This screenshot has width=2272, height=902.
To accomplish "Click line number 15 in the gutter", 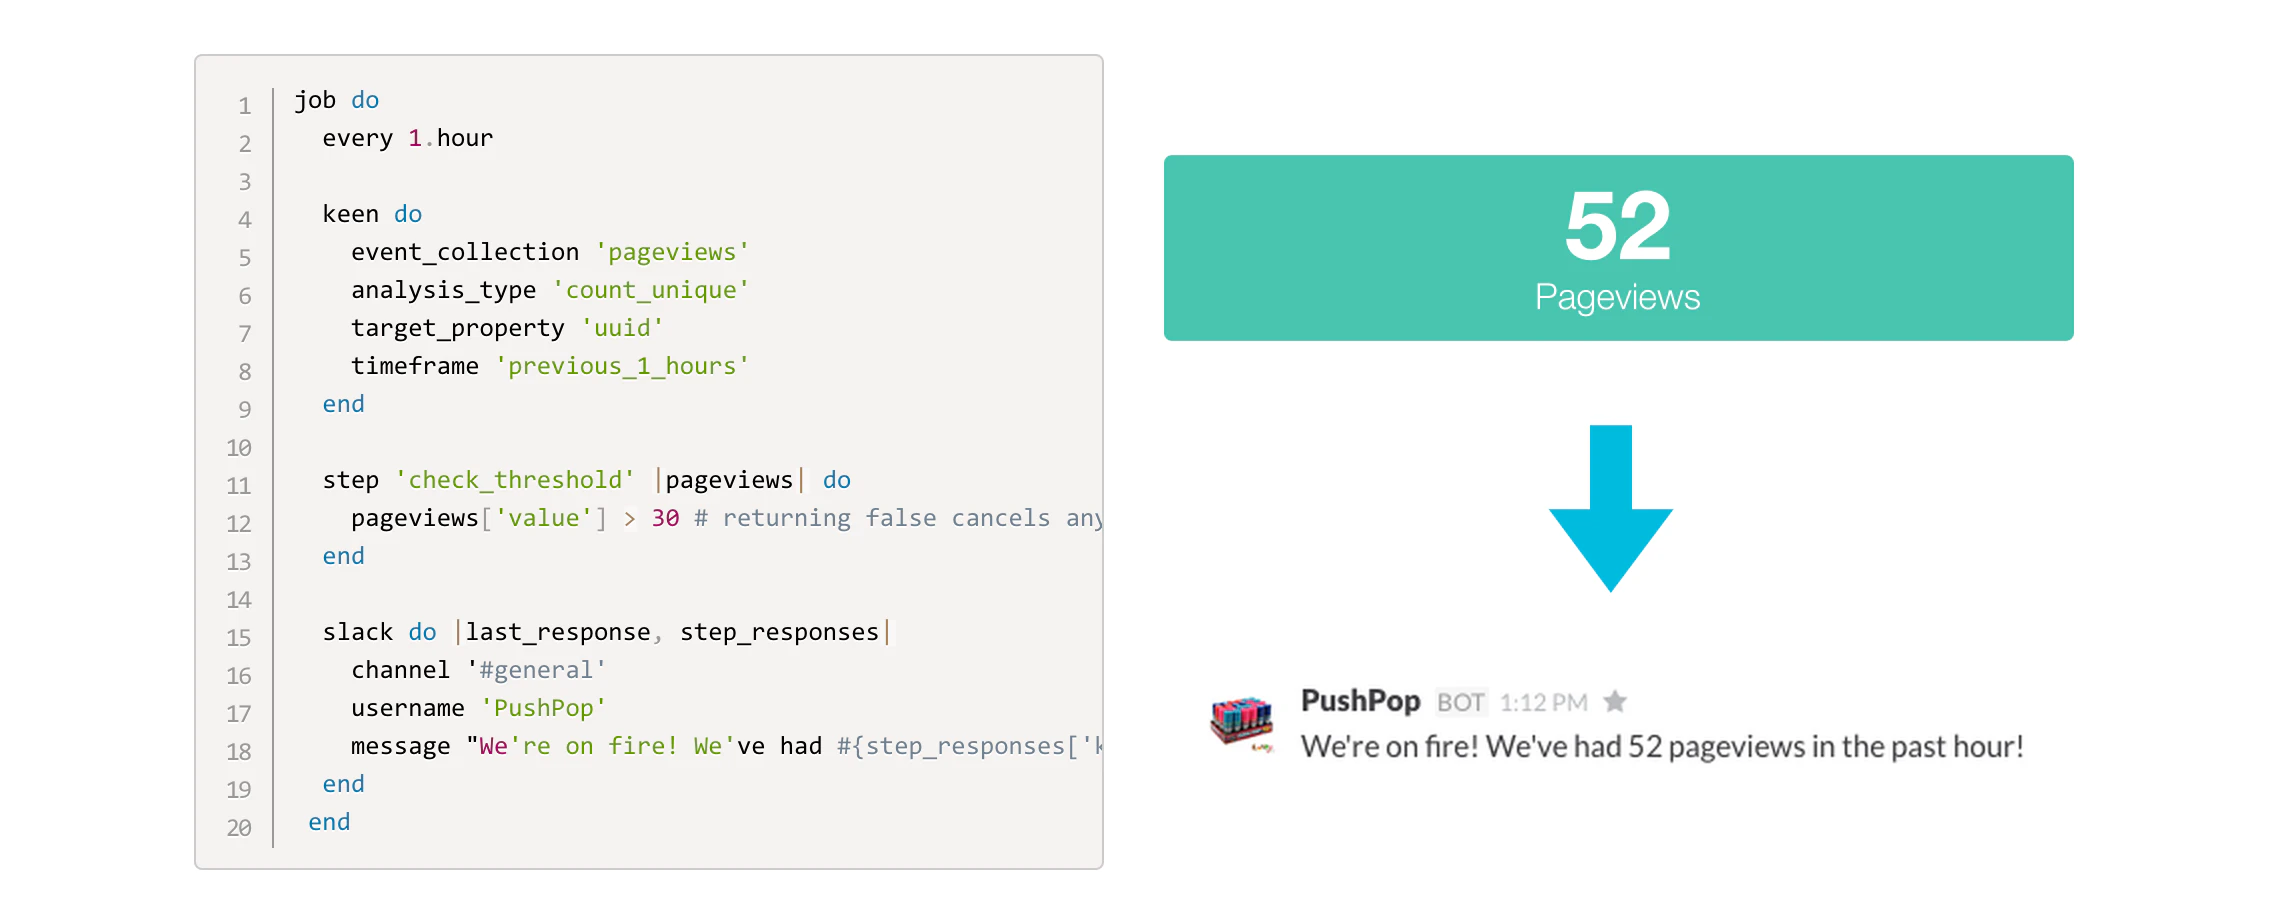I will [x=238, y=638].
